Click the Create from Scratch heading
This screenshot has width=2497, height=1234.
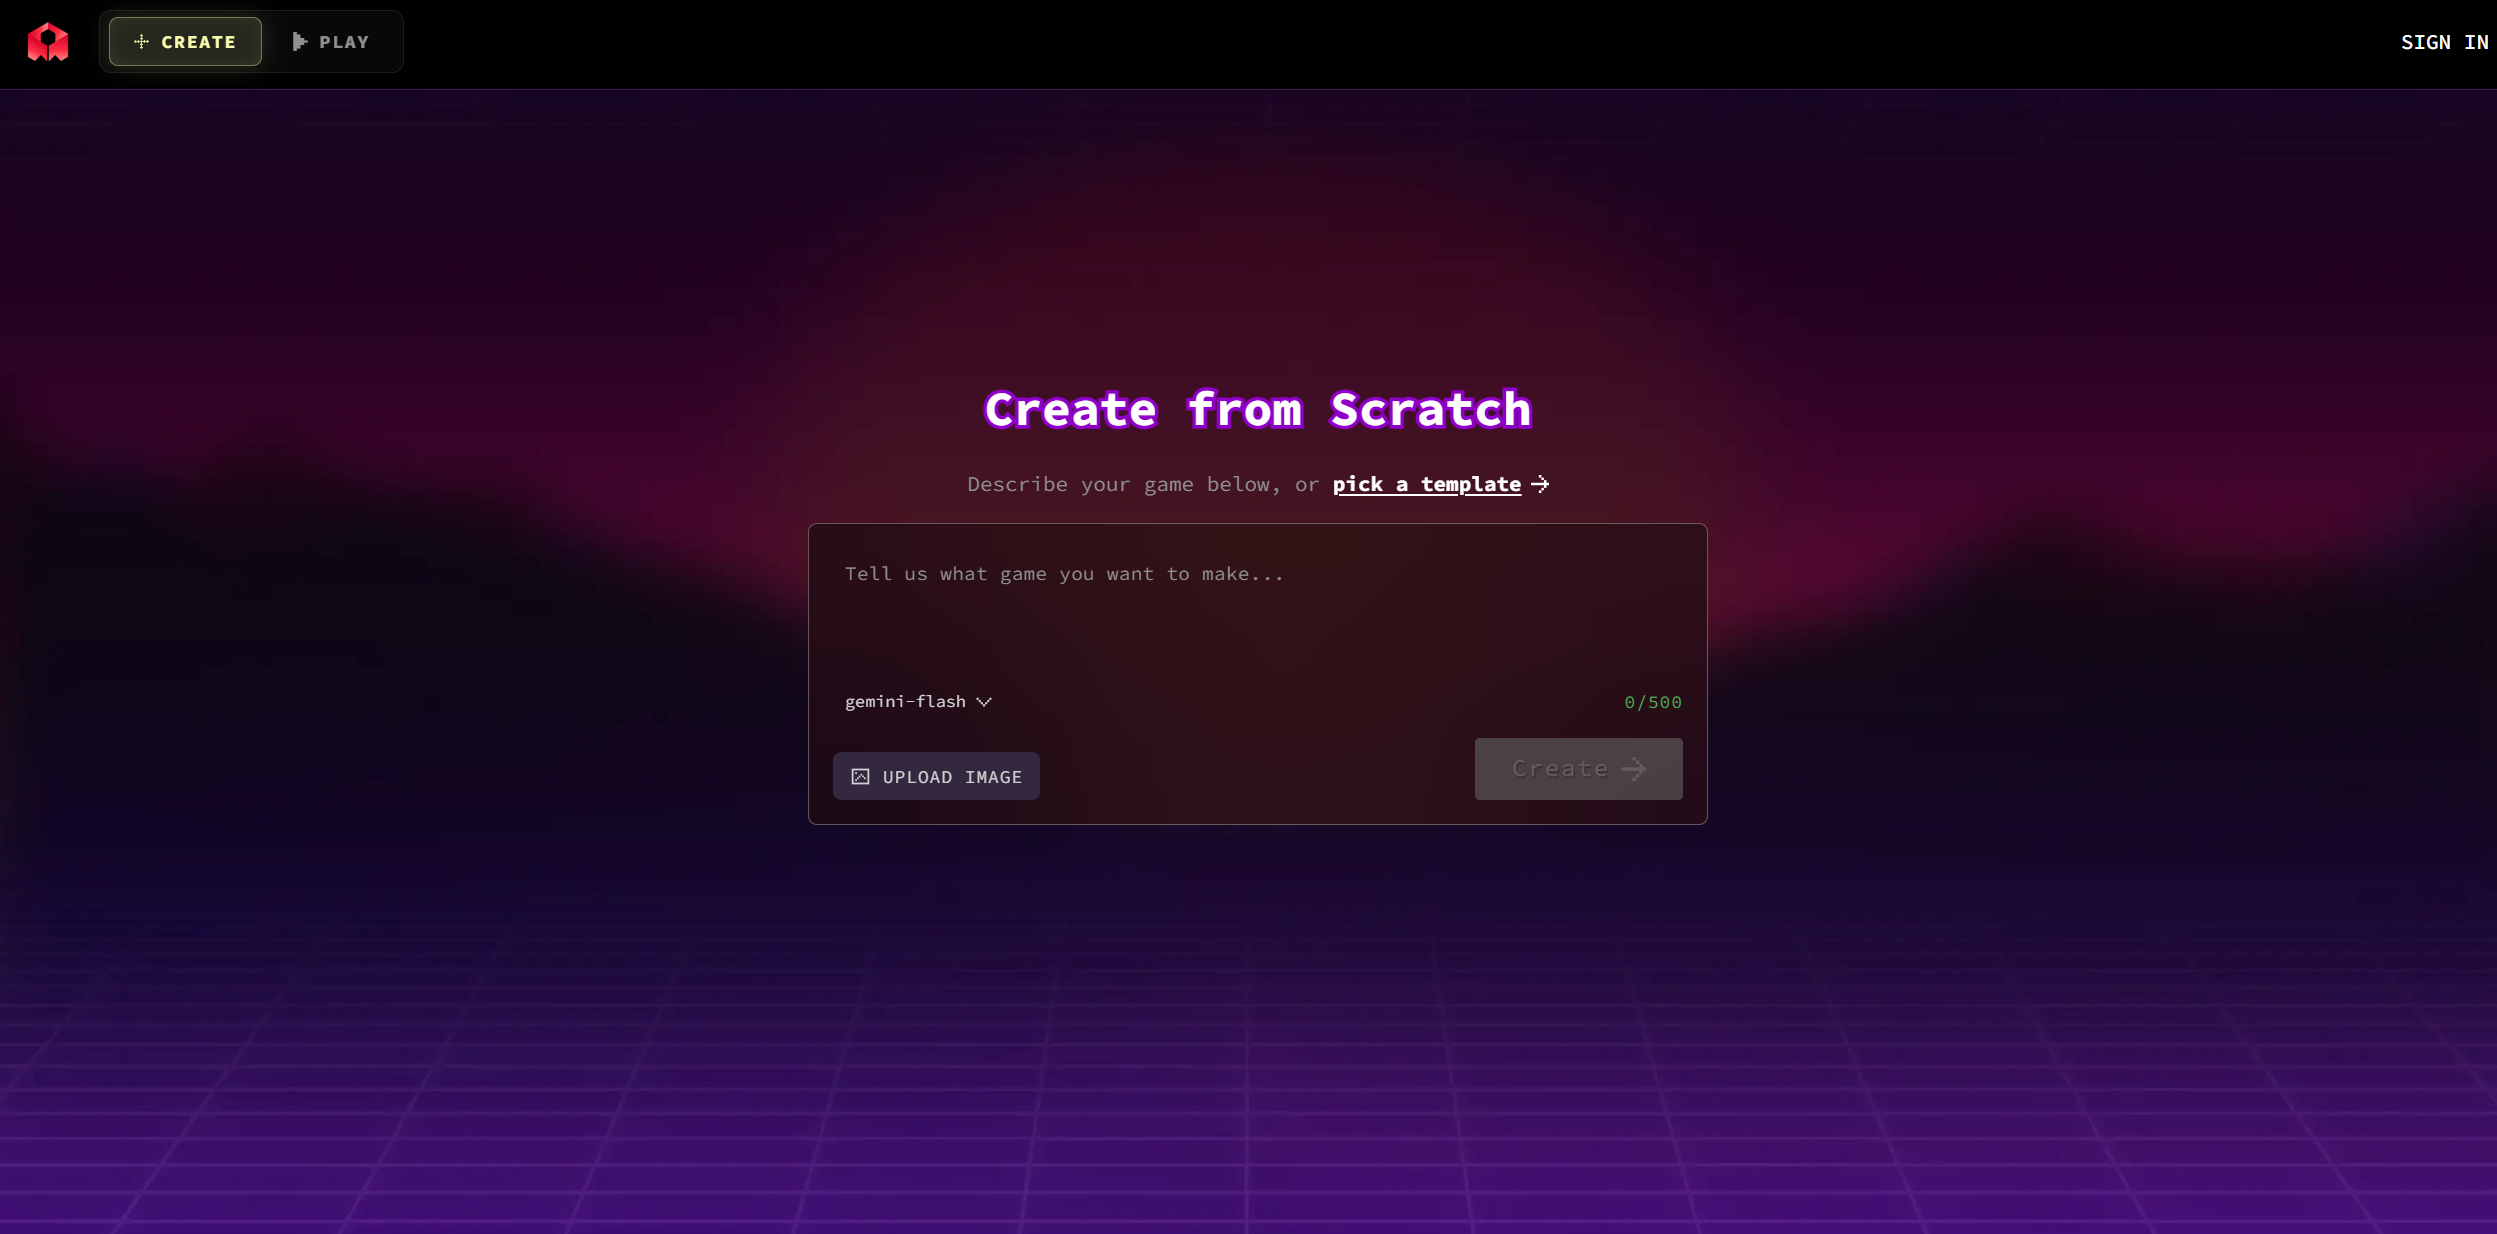tap(1258, 409)
